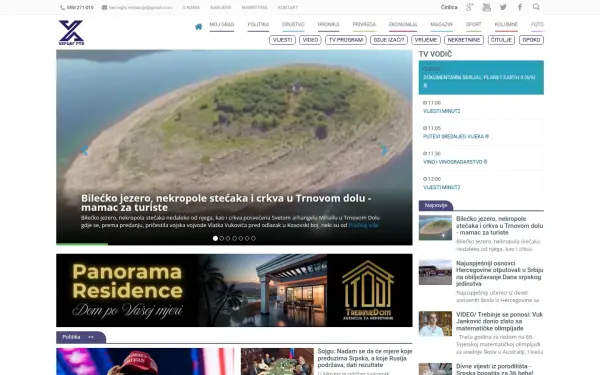The height and width of the screenshot is (375, 600).
Task: Go to the previous slide arrow
Action: (84, 150)
